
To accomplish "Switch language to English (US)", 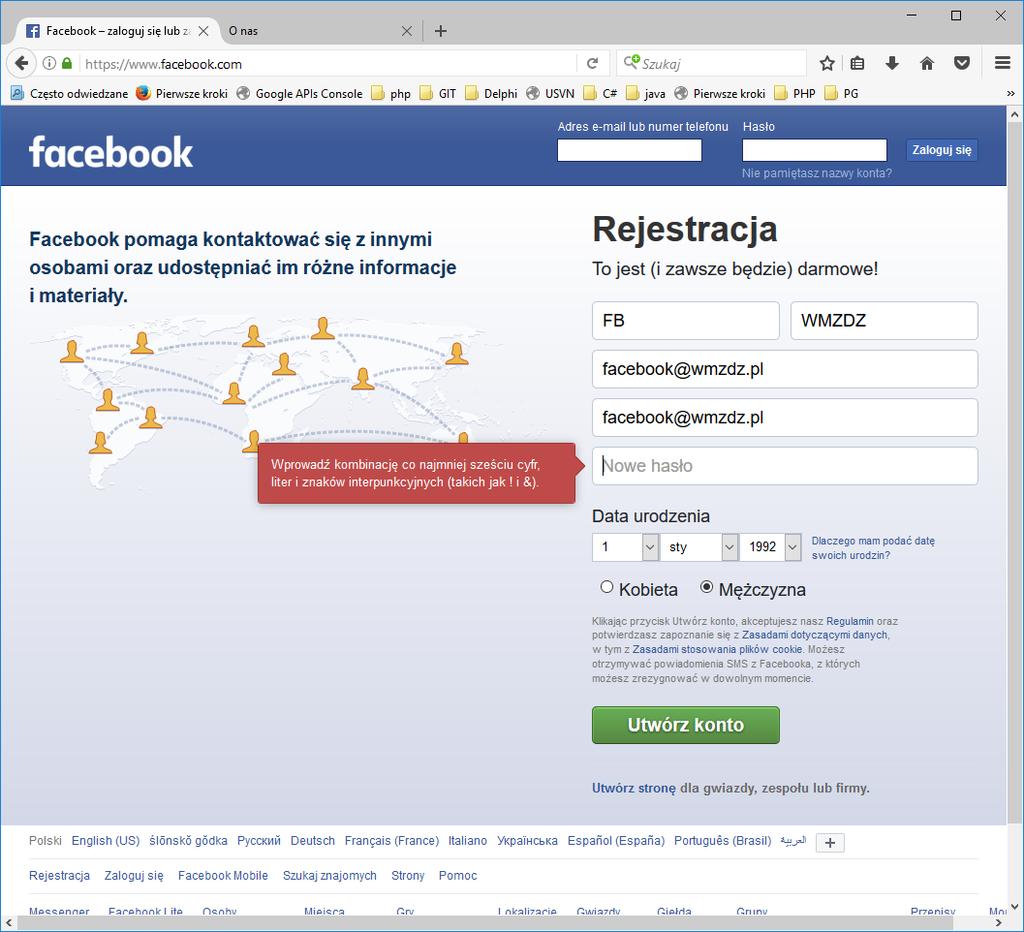I will [106, 841].
